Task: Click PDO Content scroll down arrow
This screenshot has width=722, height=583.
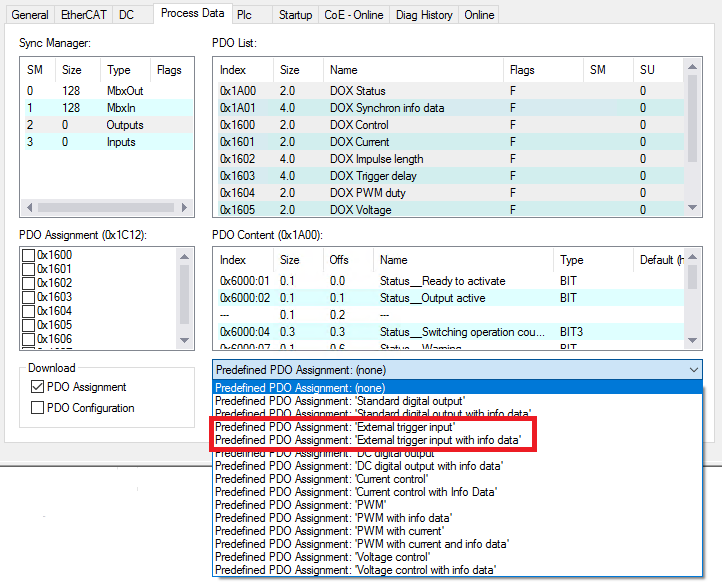Action: tap(692, 340)
